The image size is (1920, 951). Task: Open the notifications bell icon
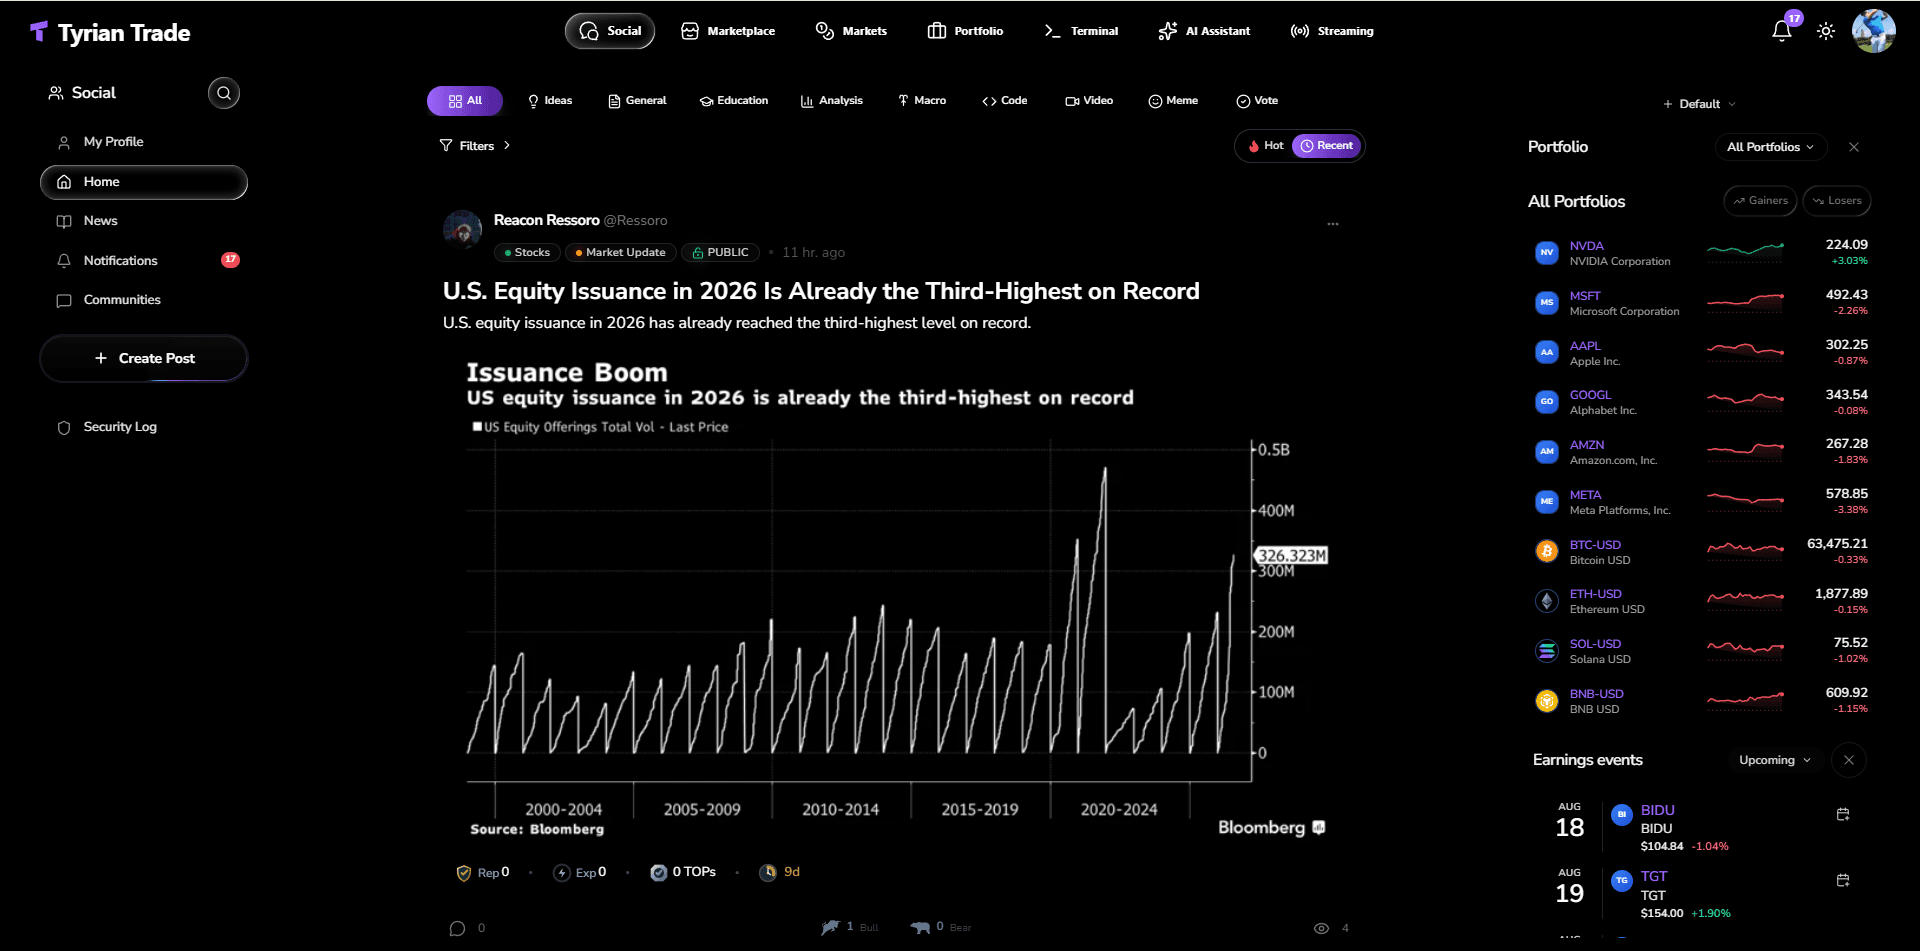click(1782, 31)
